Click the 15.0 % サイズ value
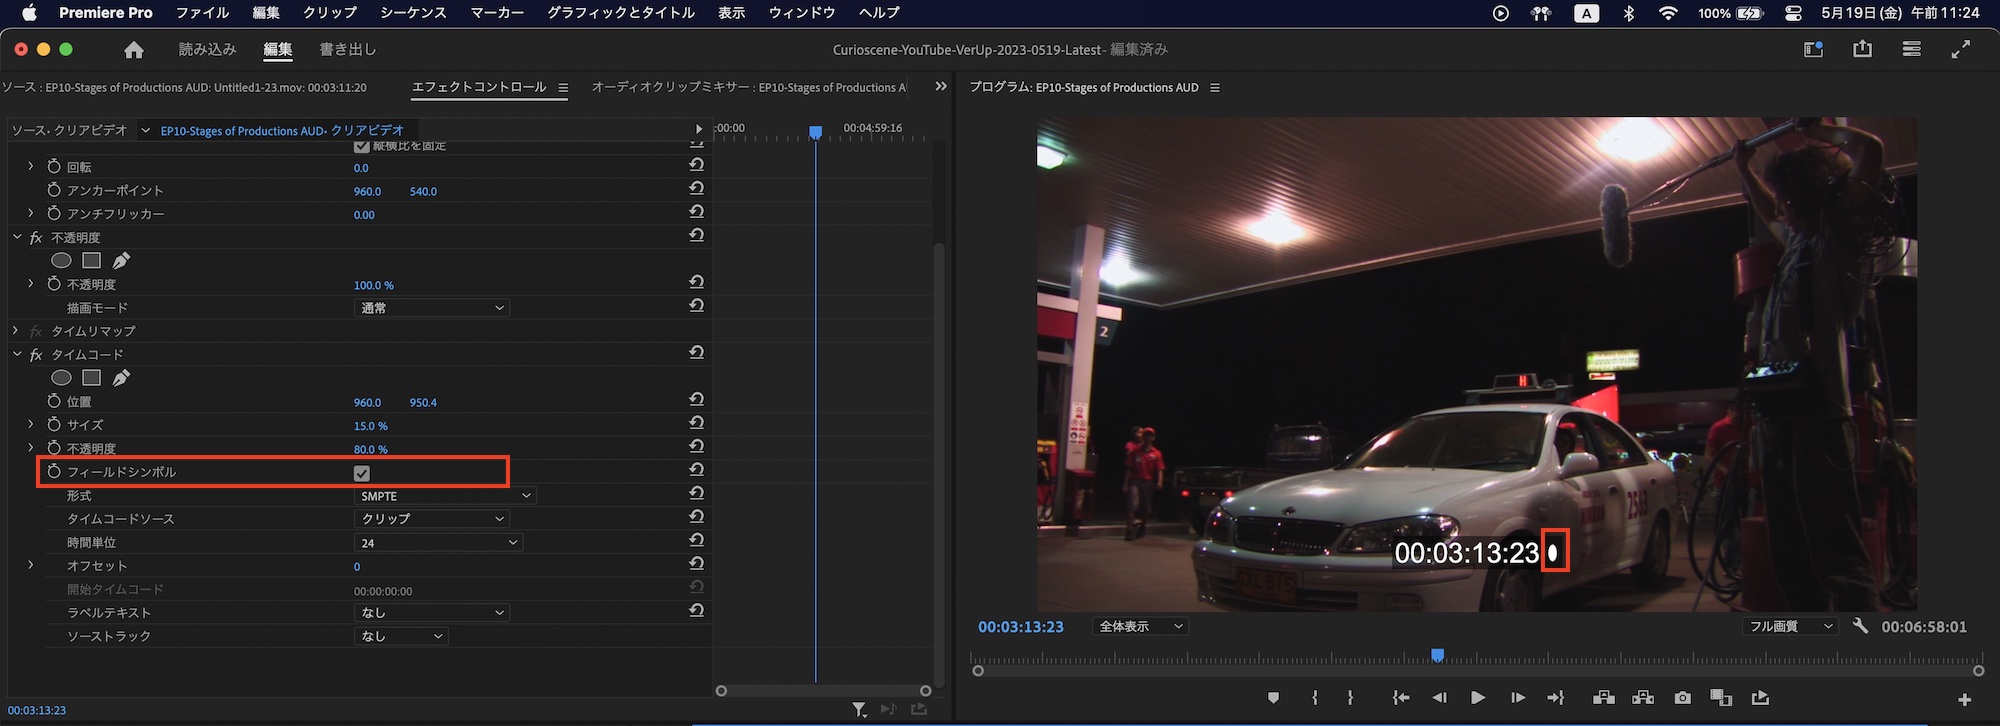Viewport: 2000px width, 726px height. click(x=370, y=426)
